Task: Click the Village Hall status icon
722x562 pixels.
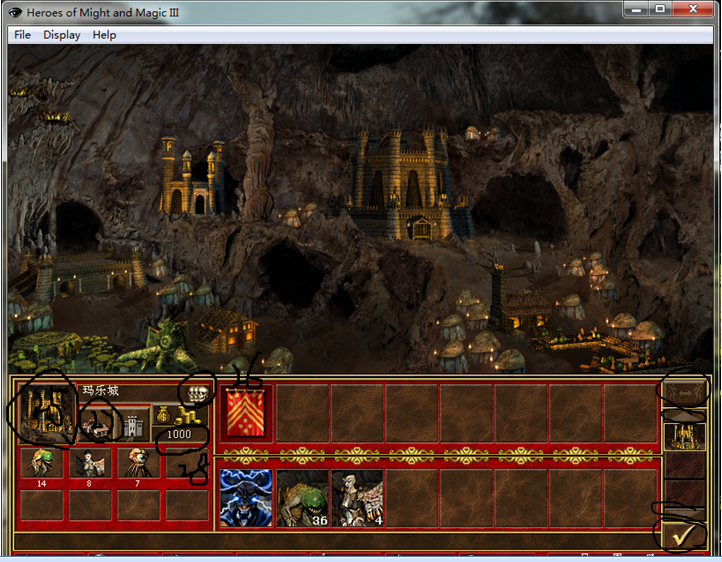Action: 97,424
